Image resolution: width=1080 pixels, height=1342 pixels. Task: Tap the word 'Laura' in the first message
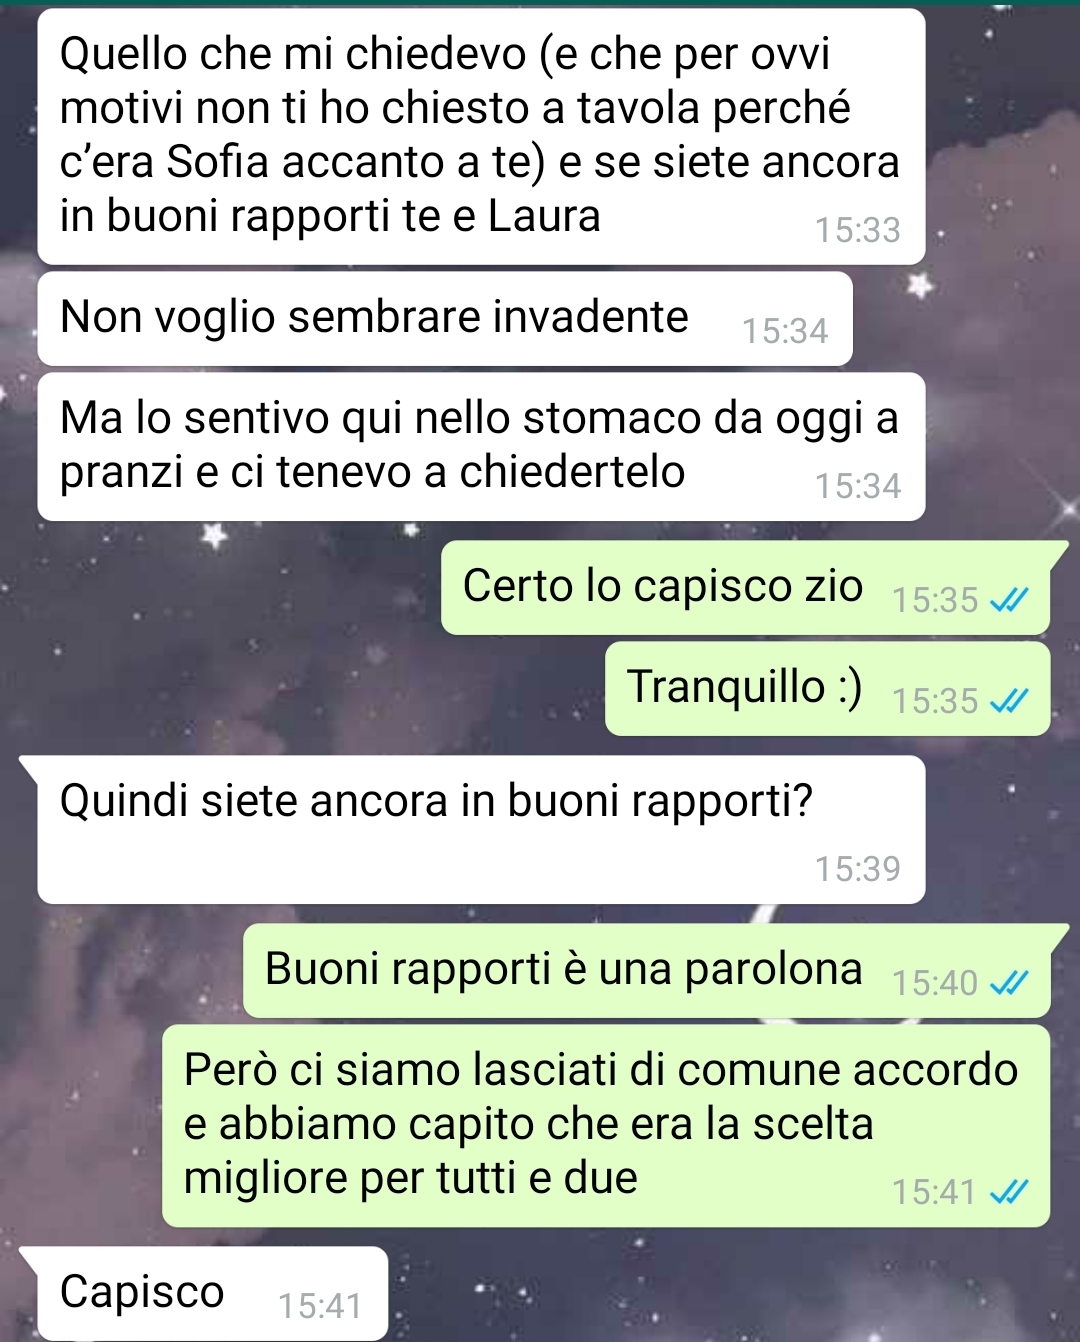click(544, 216)
